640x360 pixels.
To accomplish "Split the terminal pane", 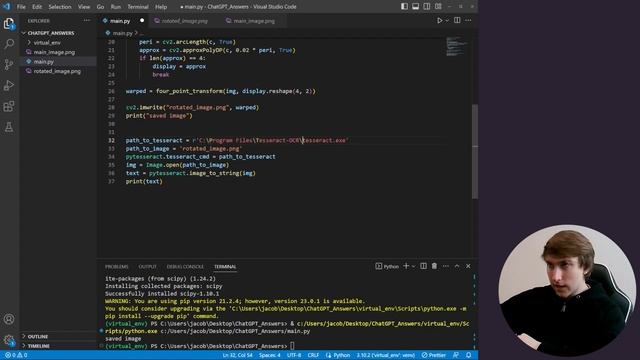I will pos(423,266).
